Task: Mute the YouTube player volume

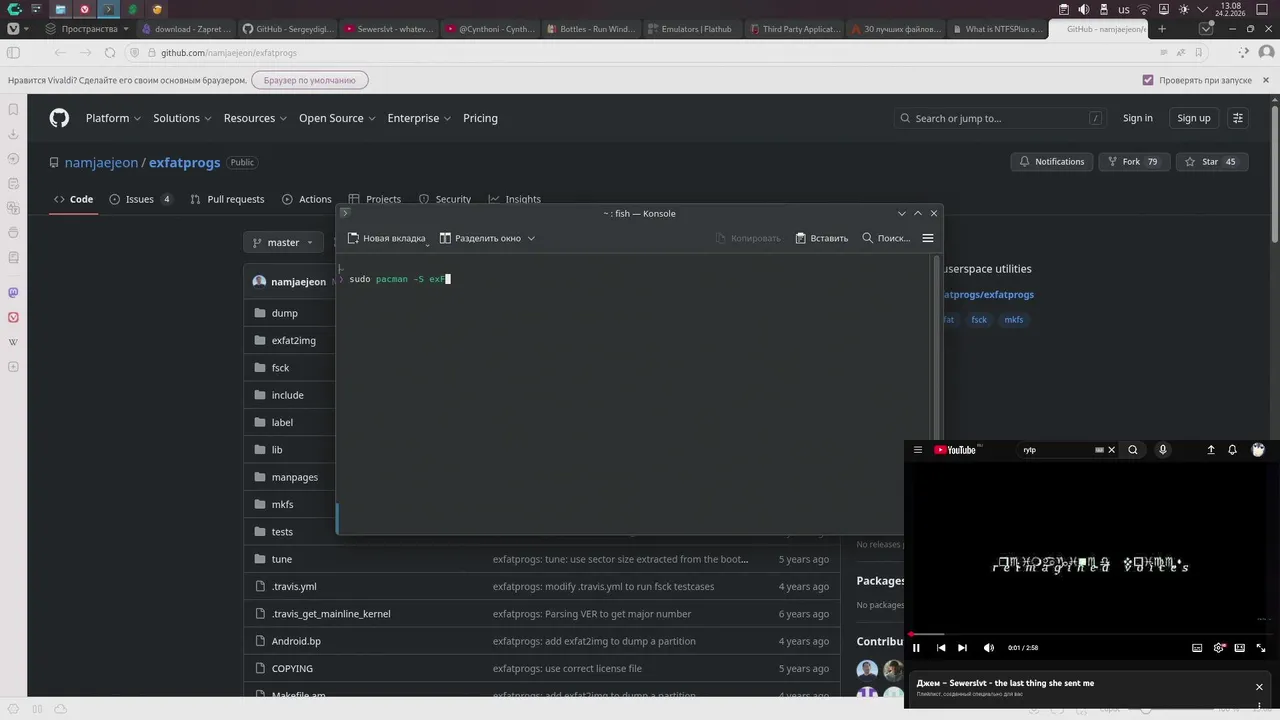Action: 988,648
